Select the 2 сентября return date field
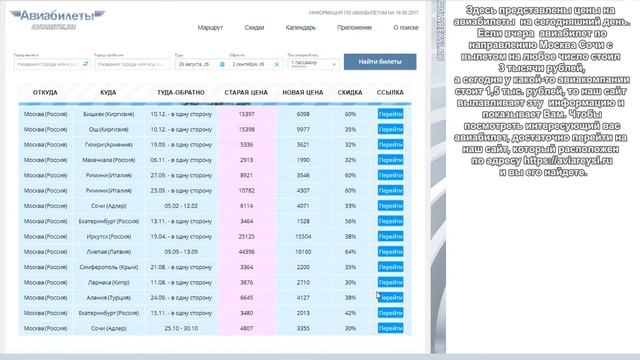This screenshot has width=640, height=360. pyautogui.click(x=256, y=64)
